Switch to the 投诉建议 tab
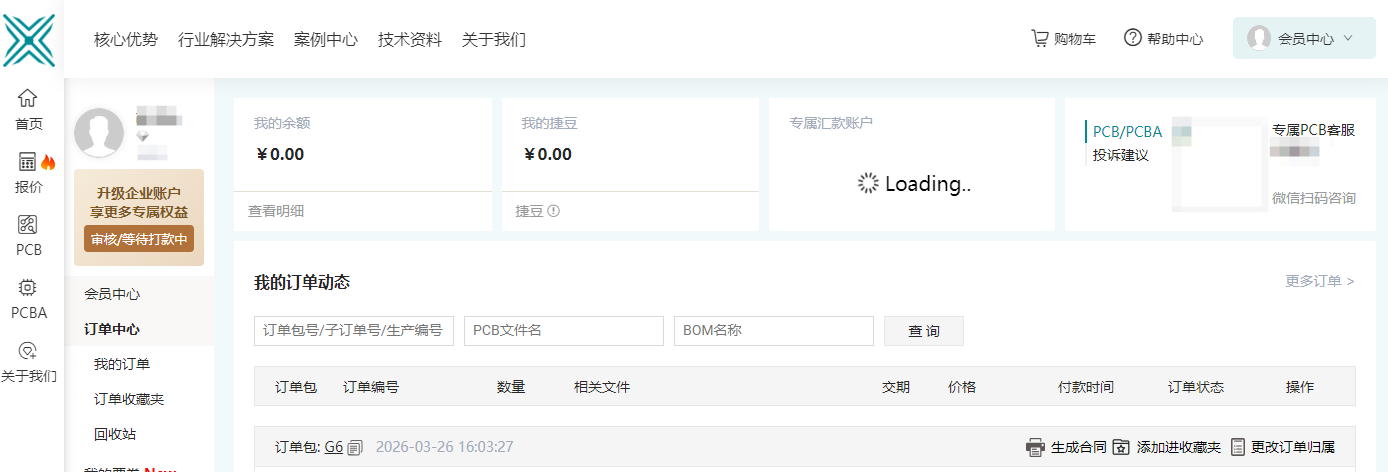 click(x=1120, y=156)
